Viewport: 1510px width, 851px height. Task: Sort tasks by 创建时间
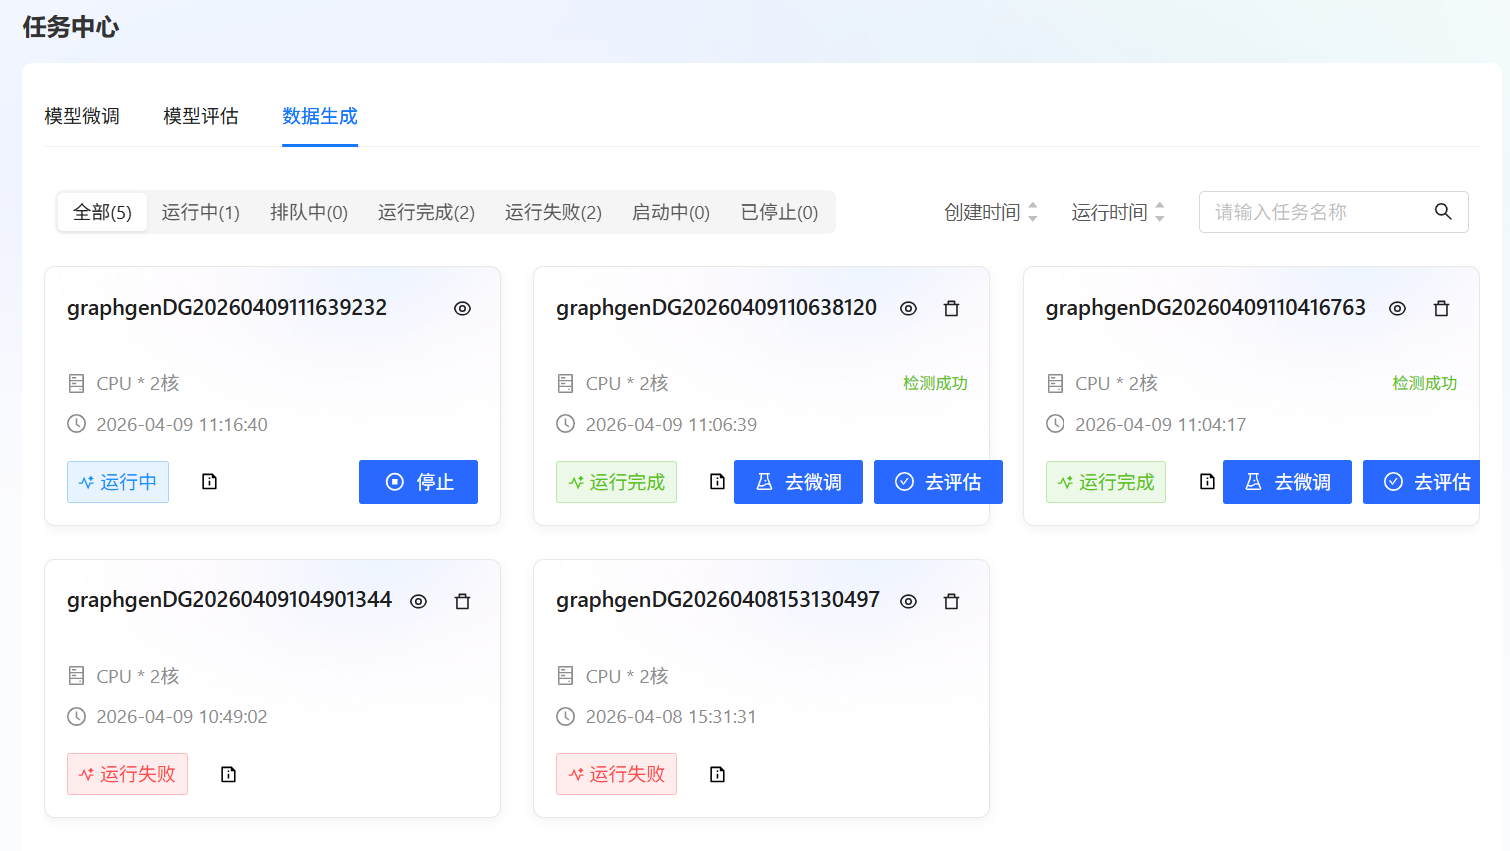pyautogui.click(x=990, y=213)
